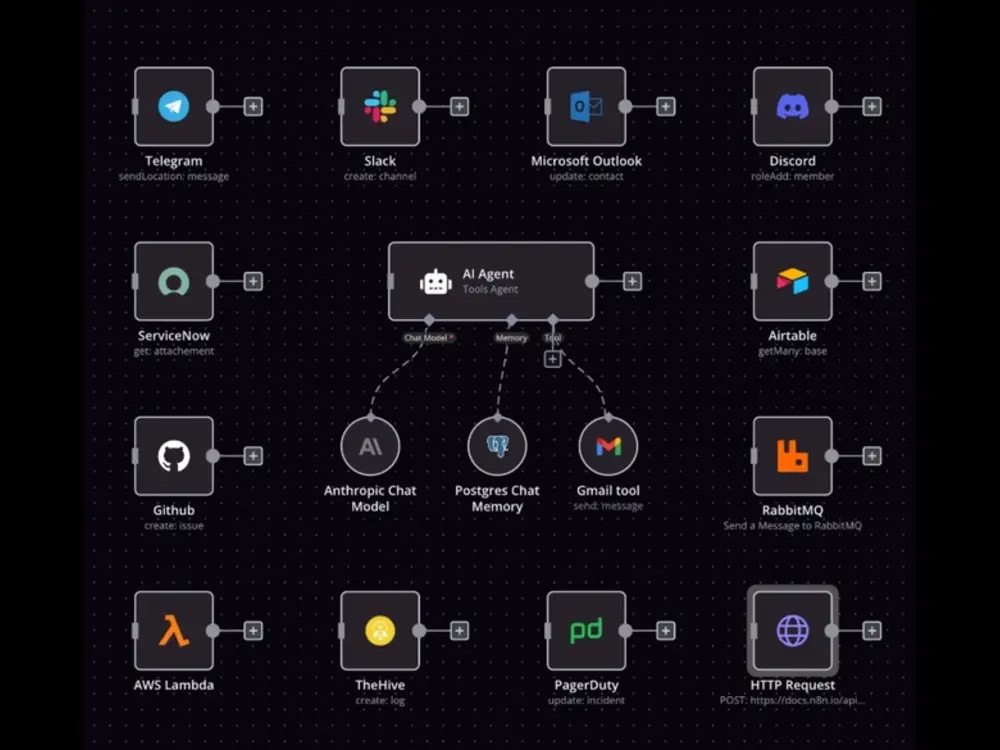Add a node after Github
1000x750 pixels.
[x=253, y=456]
